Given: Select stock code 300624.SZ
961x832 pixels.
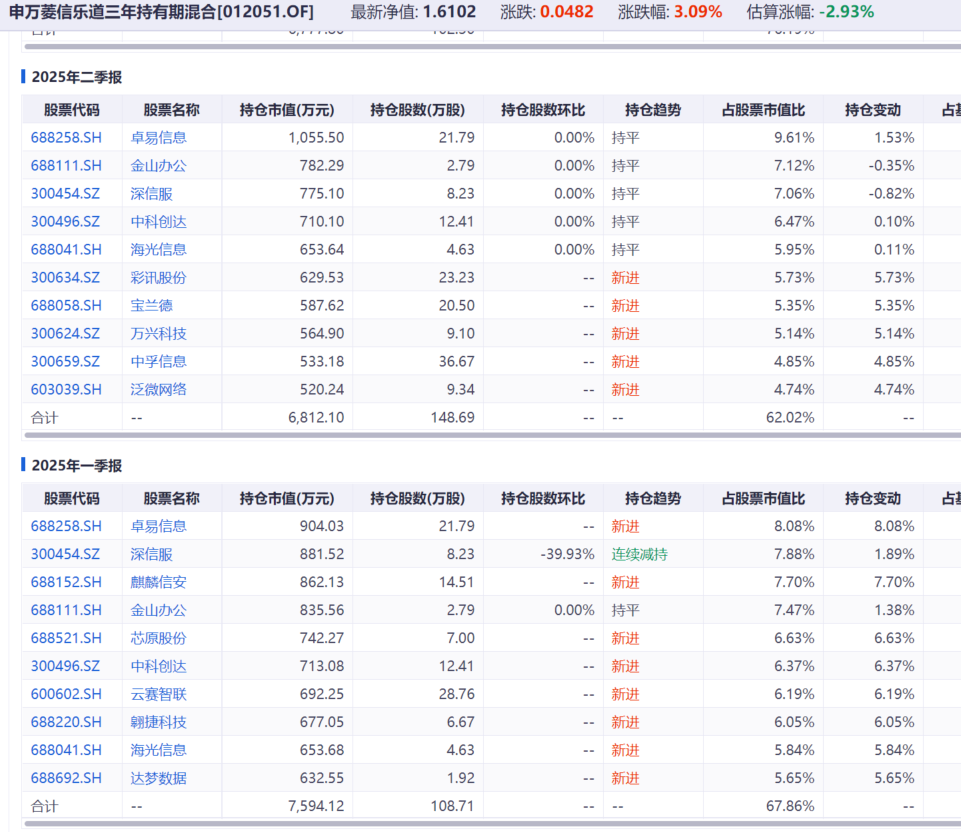Looking at the screenshot, I should click(66, 333).
